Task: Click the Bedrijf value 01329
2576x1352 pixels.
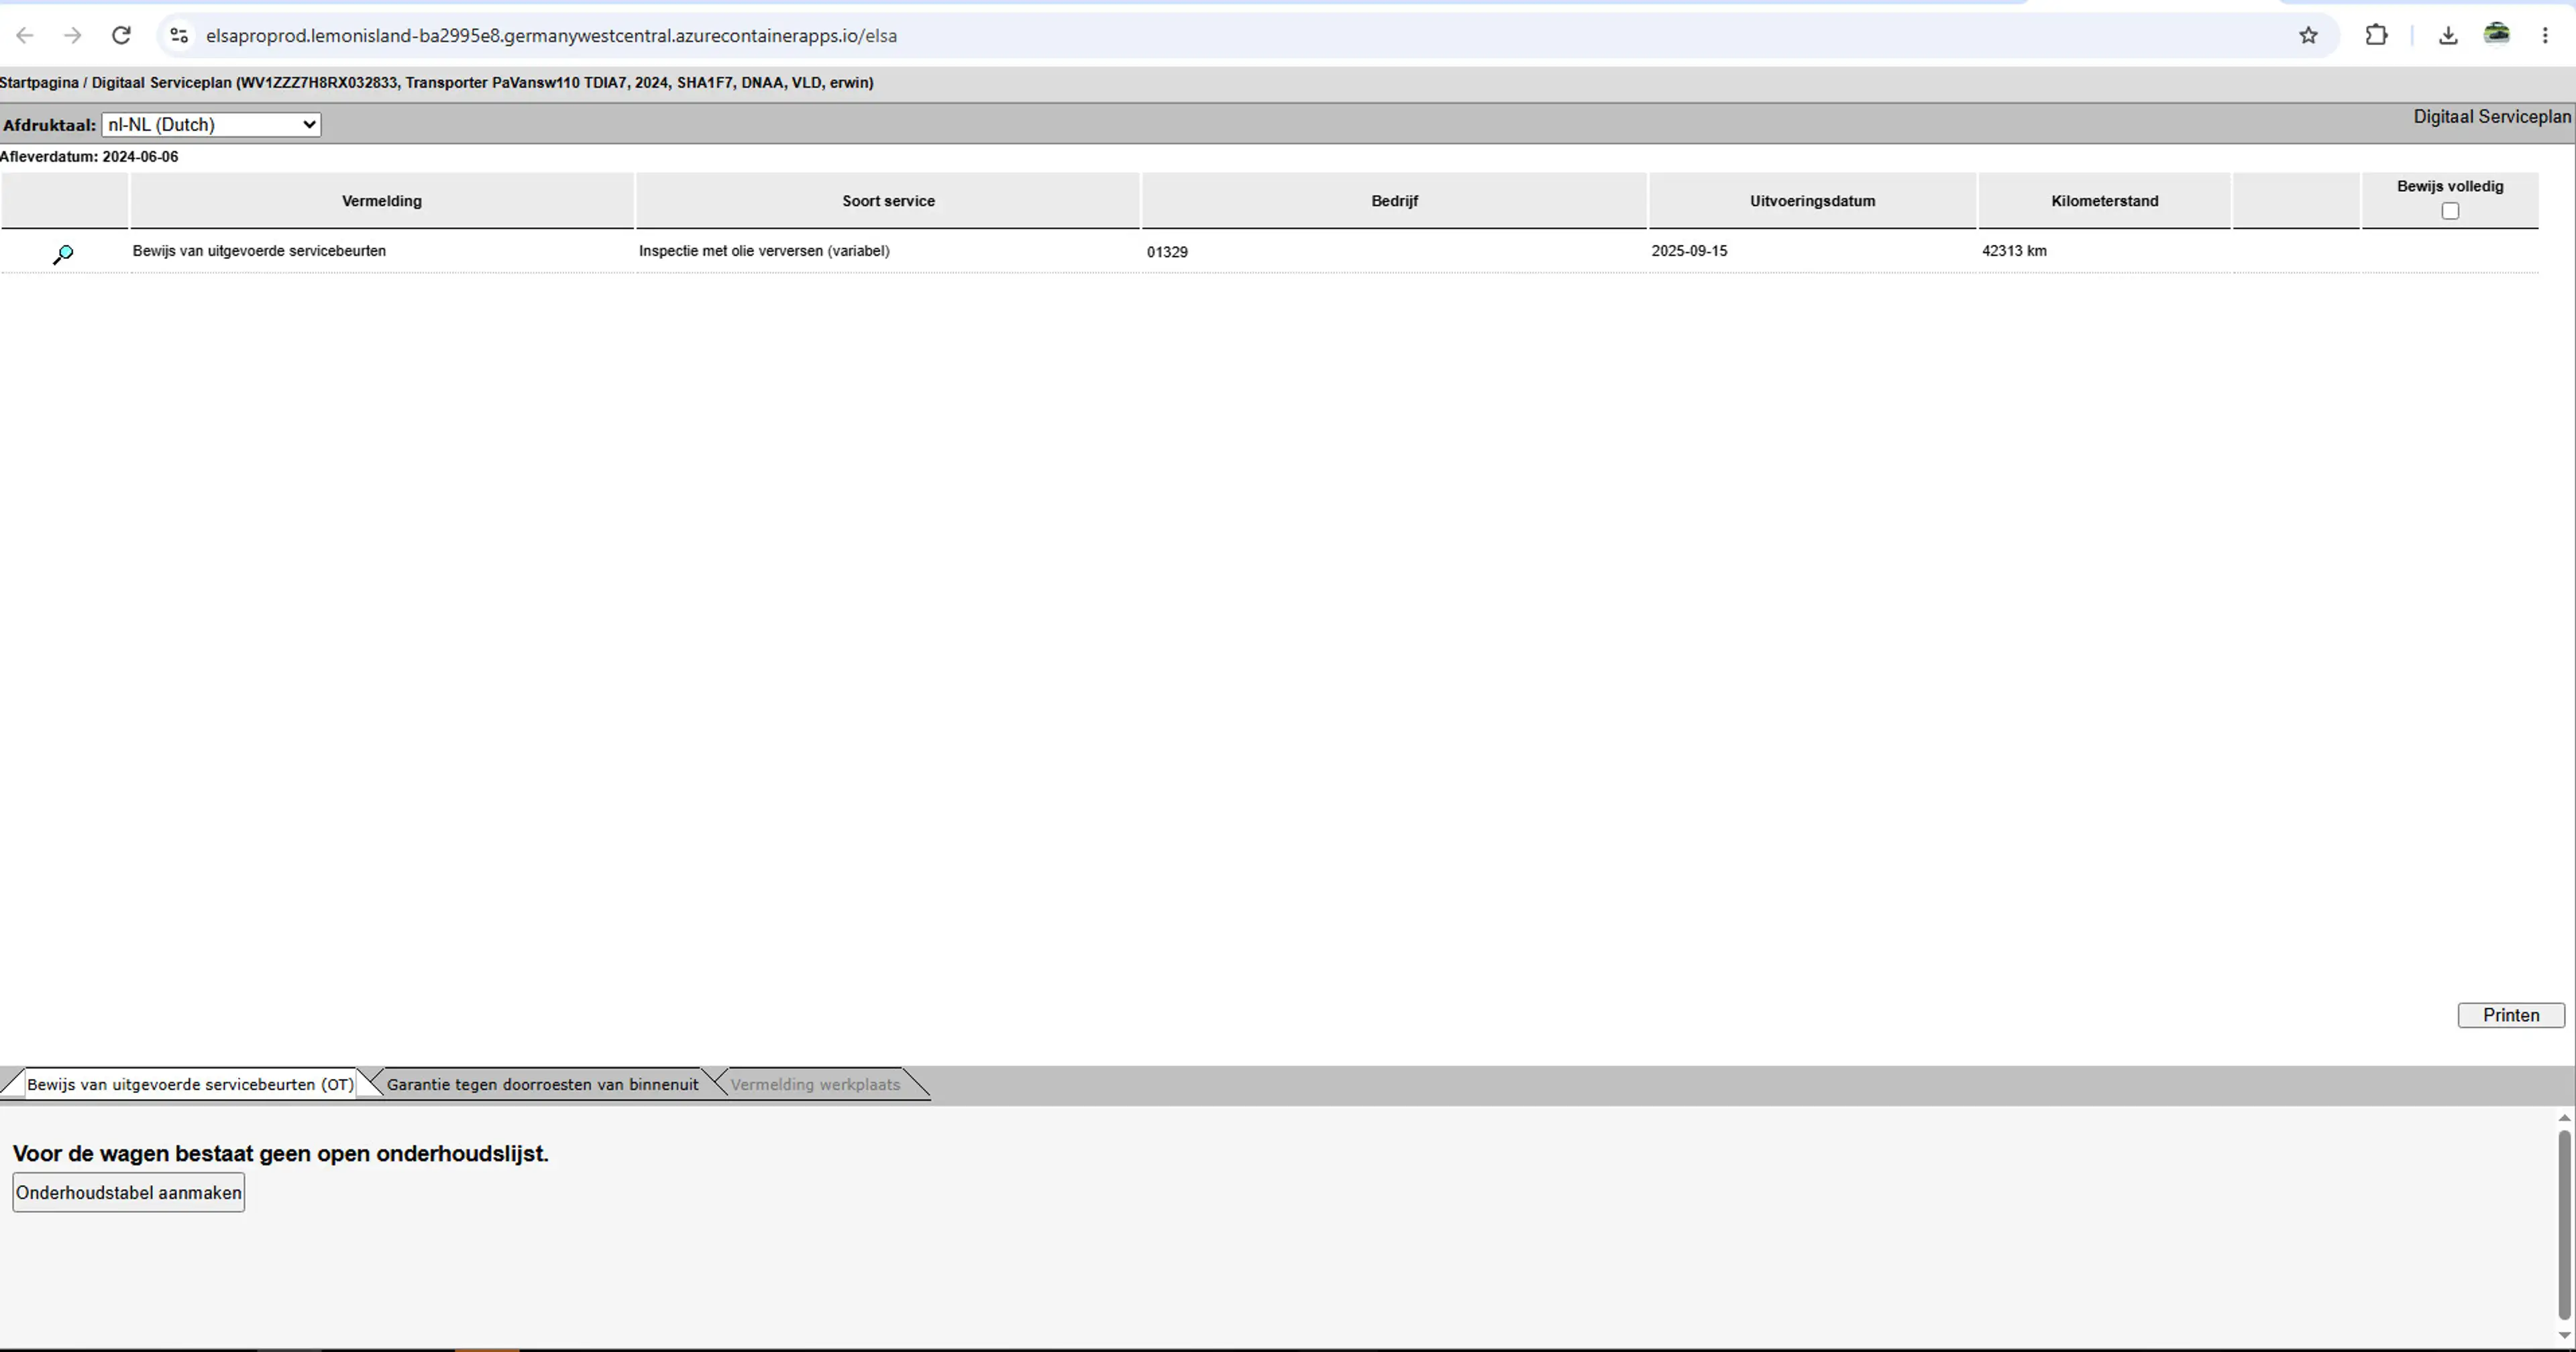Action: pos(1167,252)
